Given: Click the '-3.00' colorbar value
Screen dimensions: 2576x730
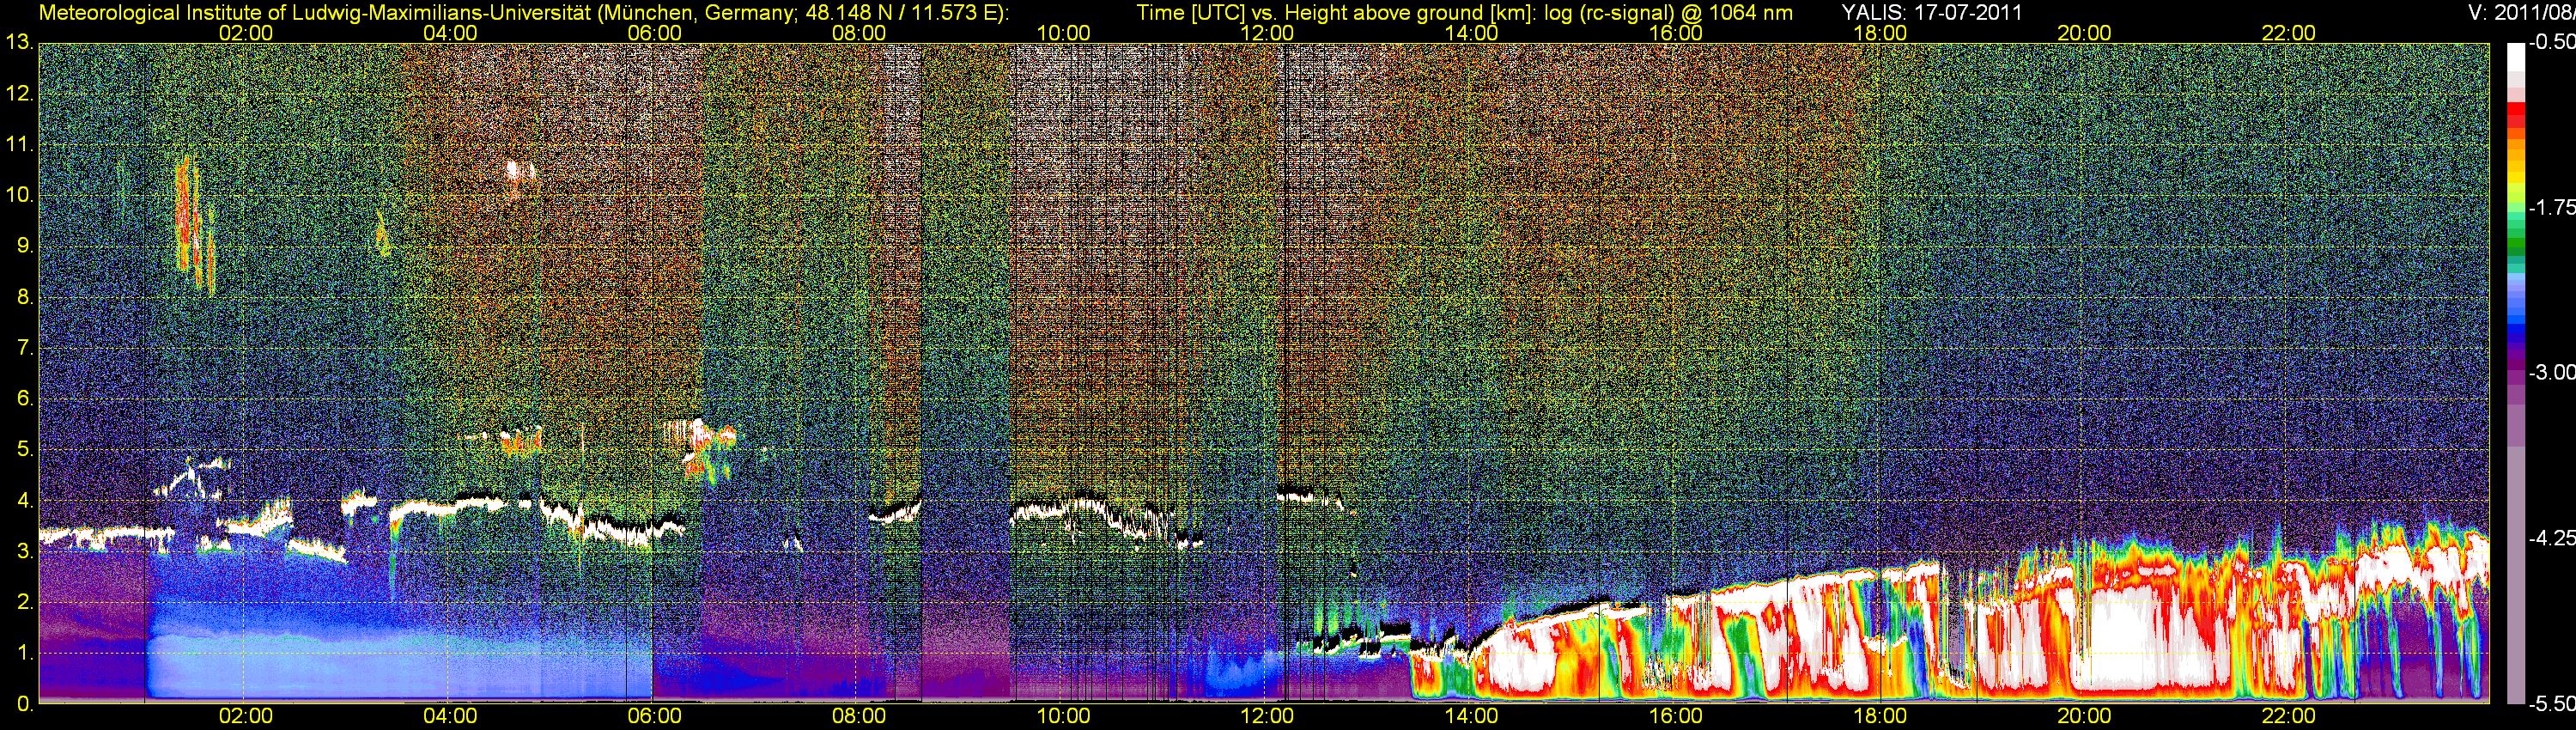Looking at the screenshot, I should 2553,373.
